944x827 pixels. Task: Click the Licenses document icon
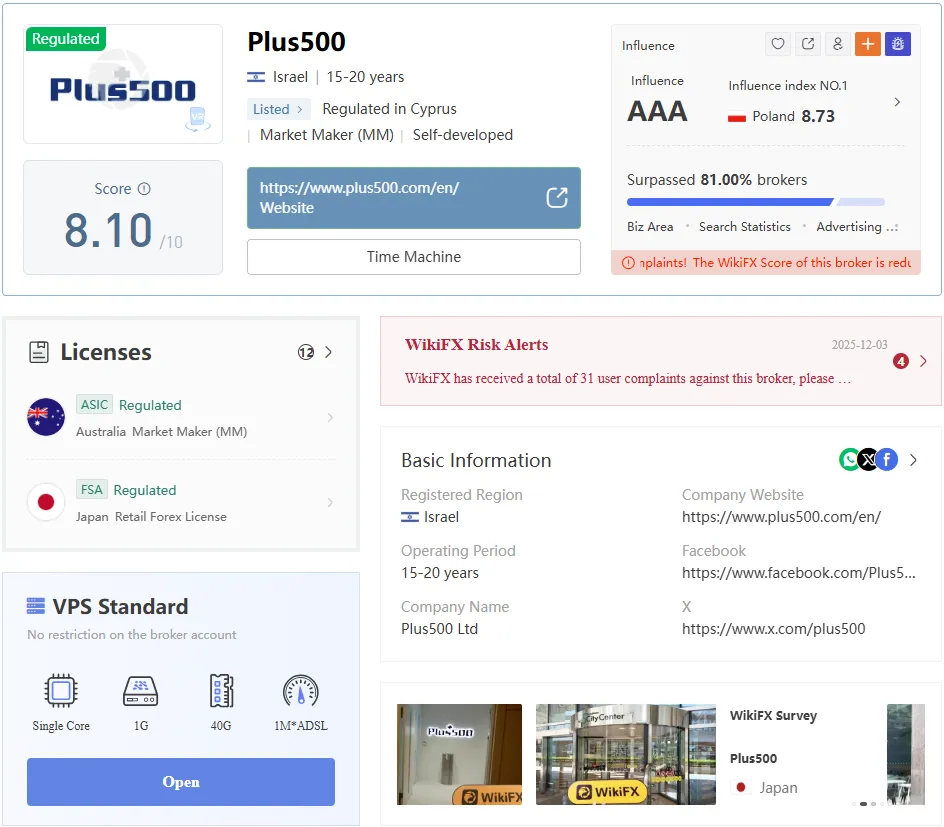point(39,352)
